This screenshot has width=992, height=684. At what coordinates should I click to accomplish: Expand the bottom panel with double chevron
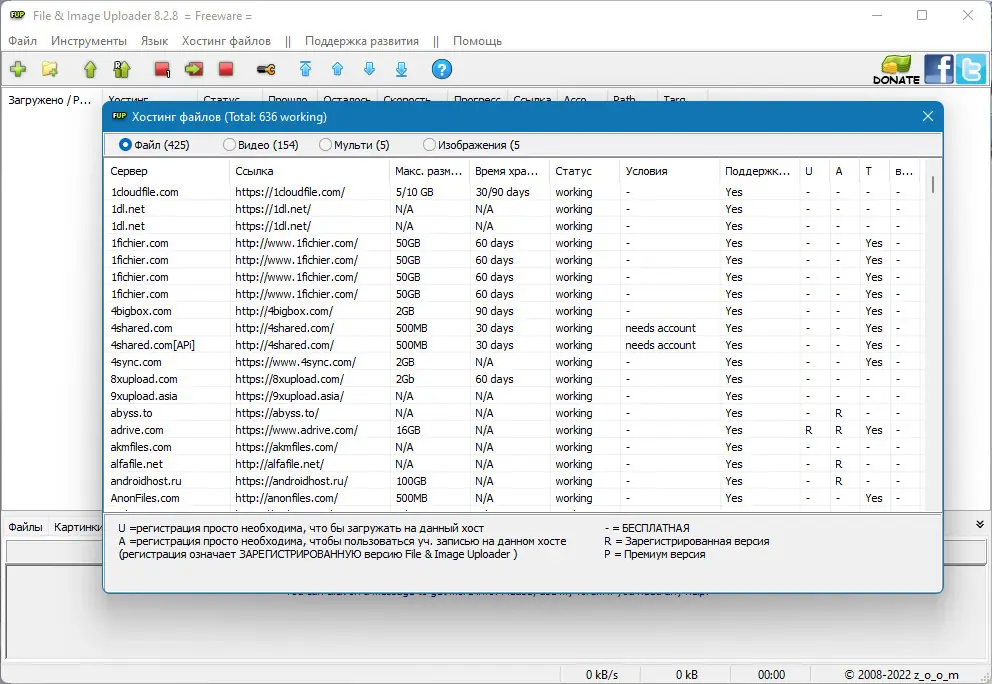tap(979, 525)
